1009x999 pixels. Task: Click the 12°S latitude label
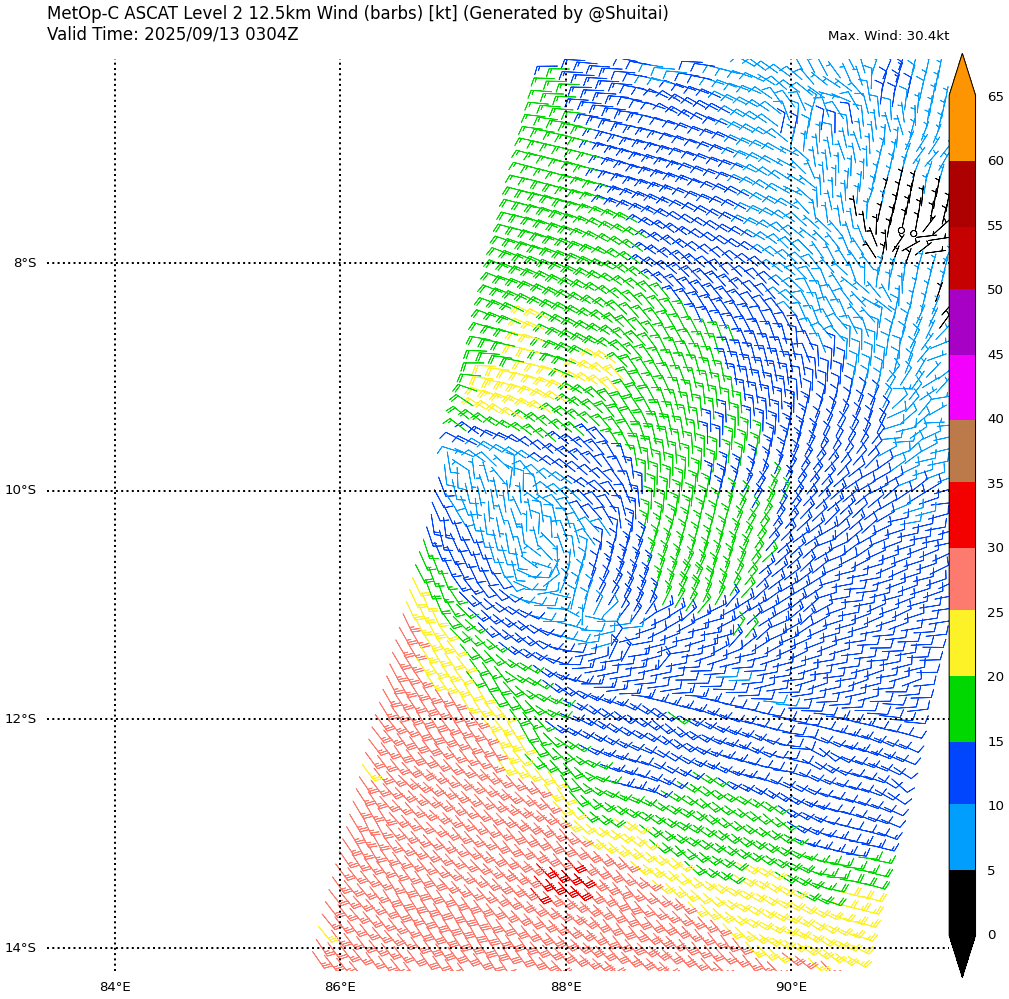tap(21, 718)
